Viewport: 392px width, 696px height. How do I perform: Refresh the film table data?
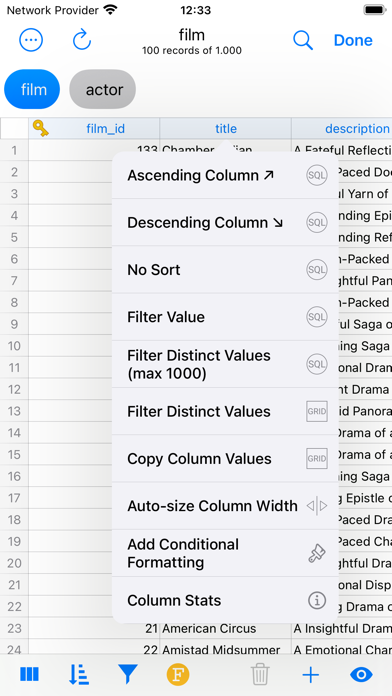coord(82,40)
